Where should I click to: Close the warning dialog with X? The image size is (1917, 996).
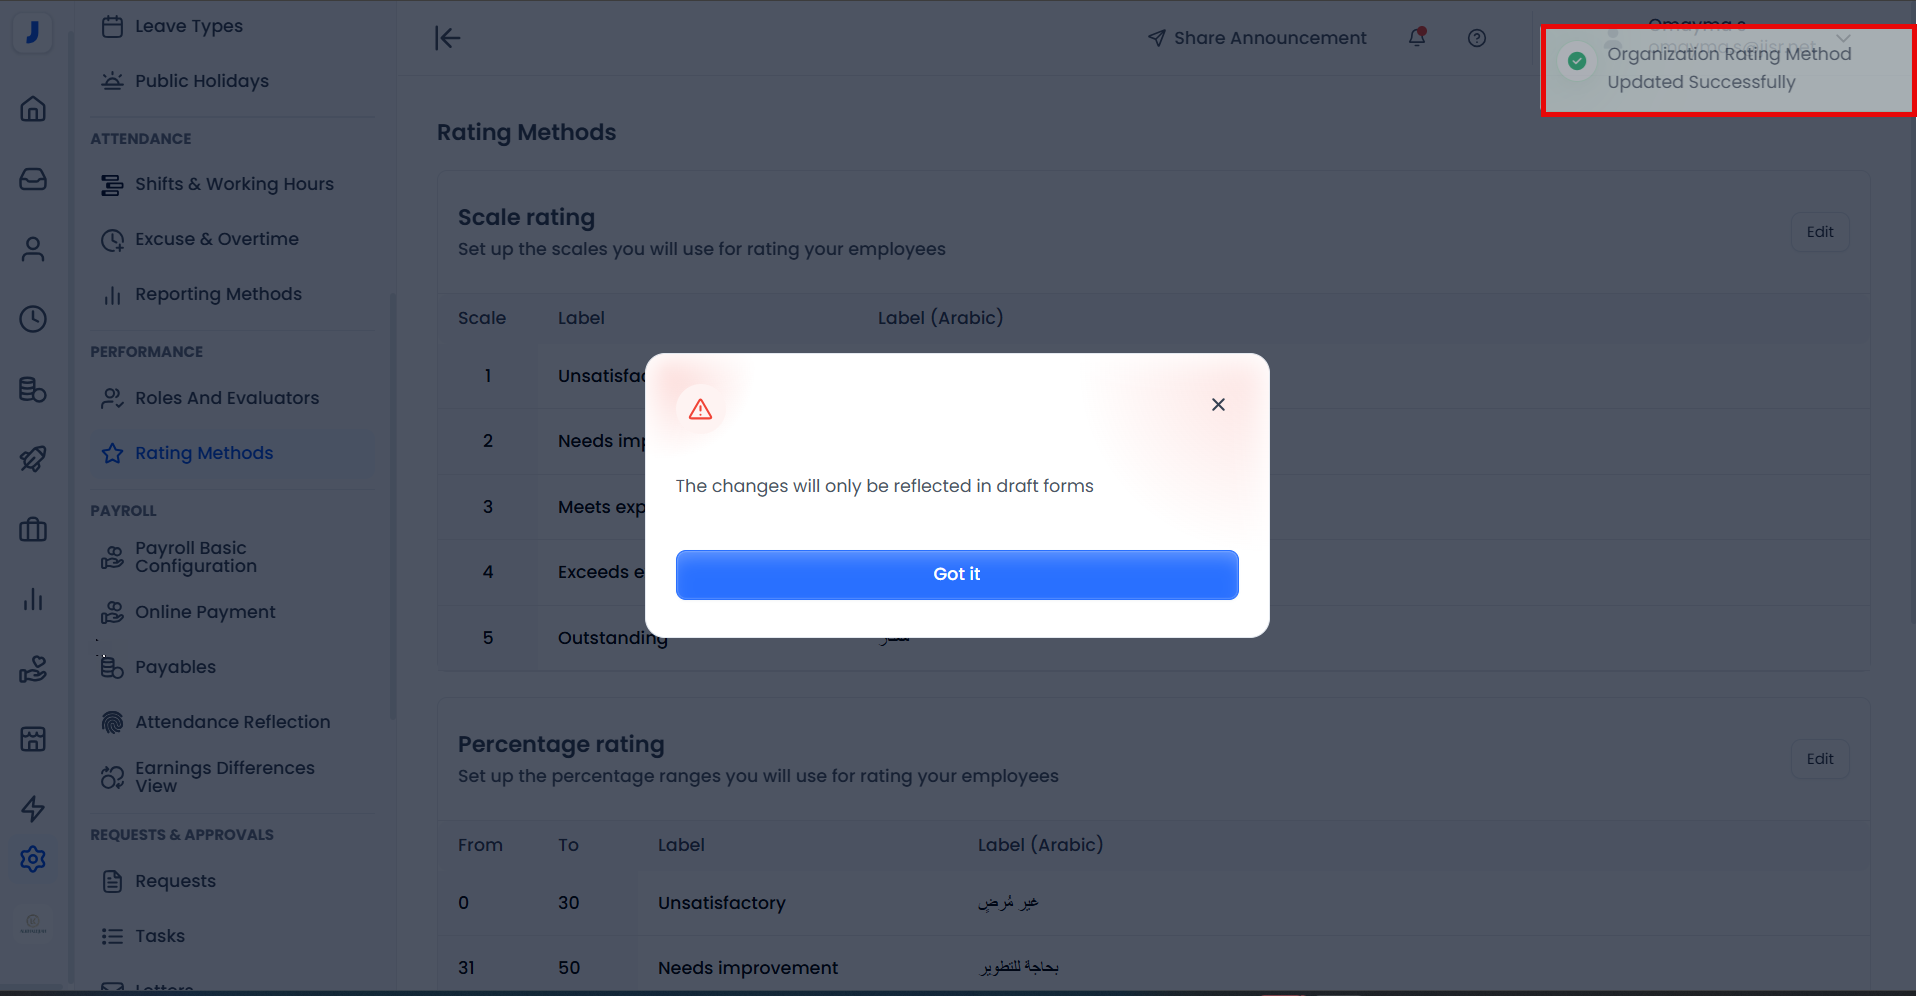(x=1218, y=405)
